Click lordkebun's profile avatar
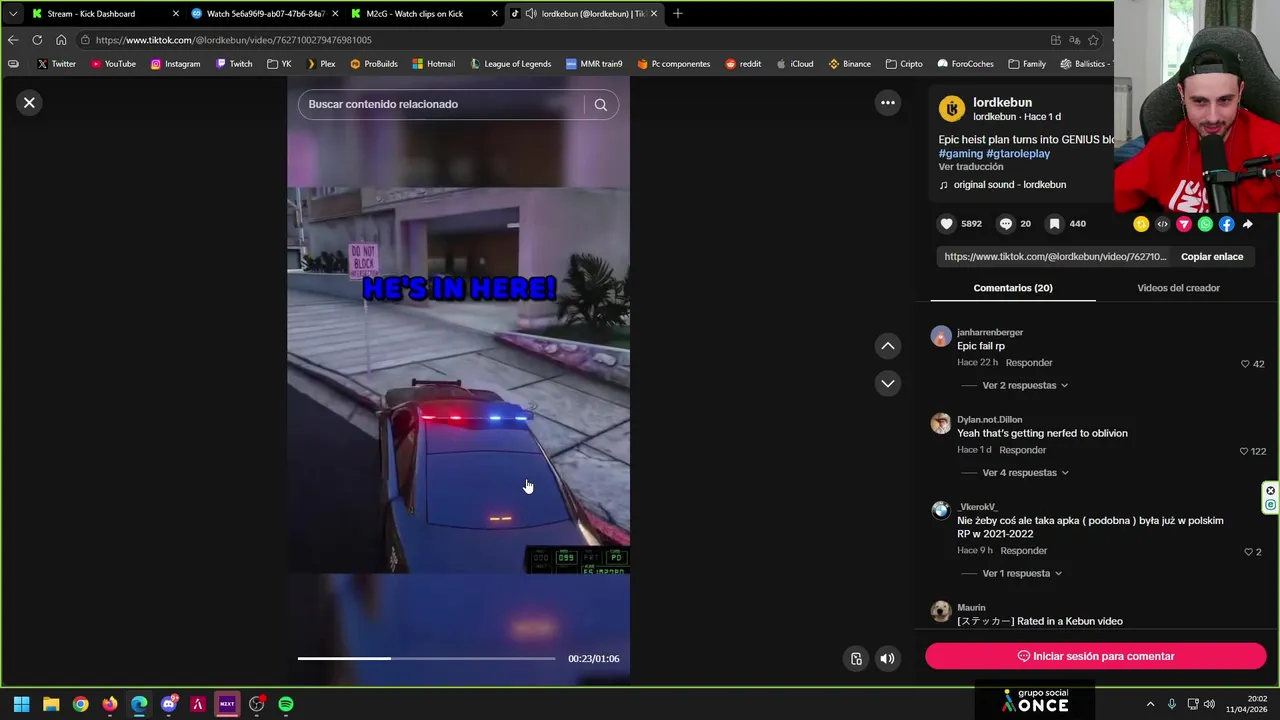 pos(952,108)
